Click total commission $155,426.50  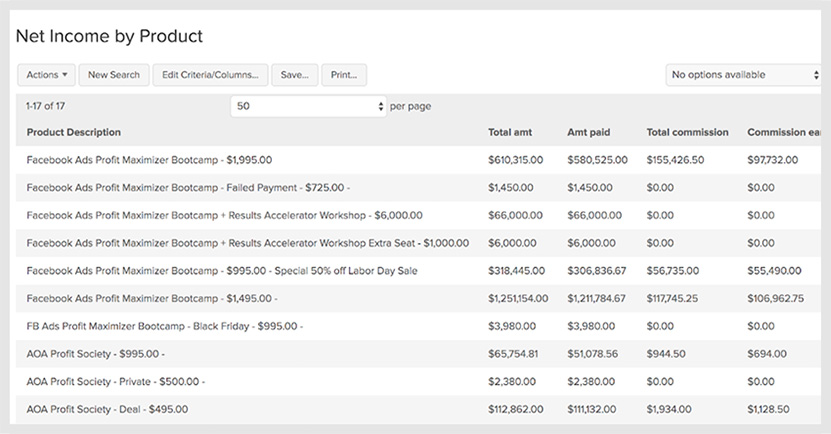(675, 160)
